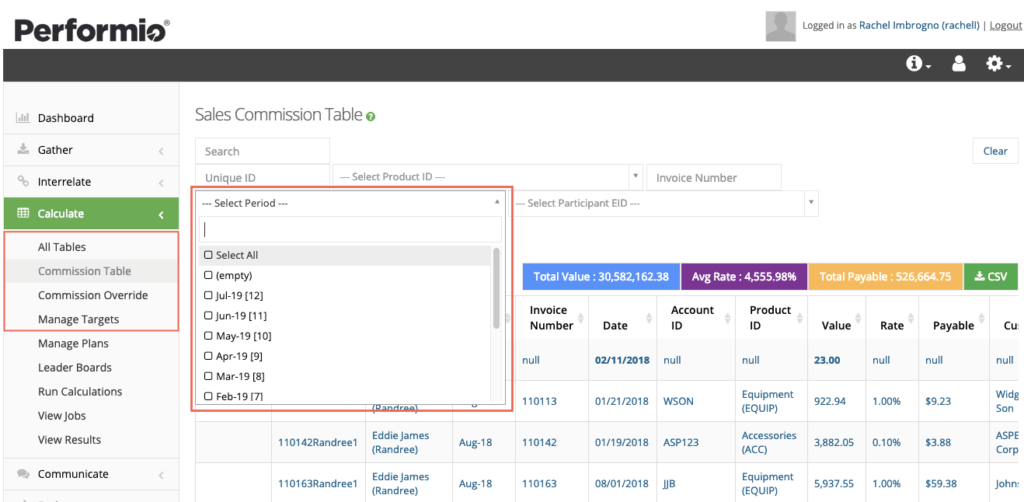Click the Logout link
The image size is (1024, 502).
(1006, 25)
